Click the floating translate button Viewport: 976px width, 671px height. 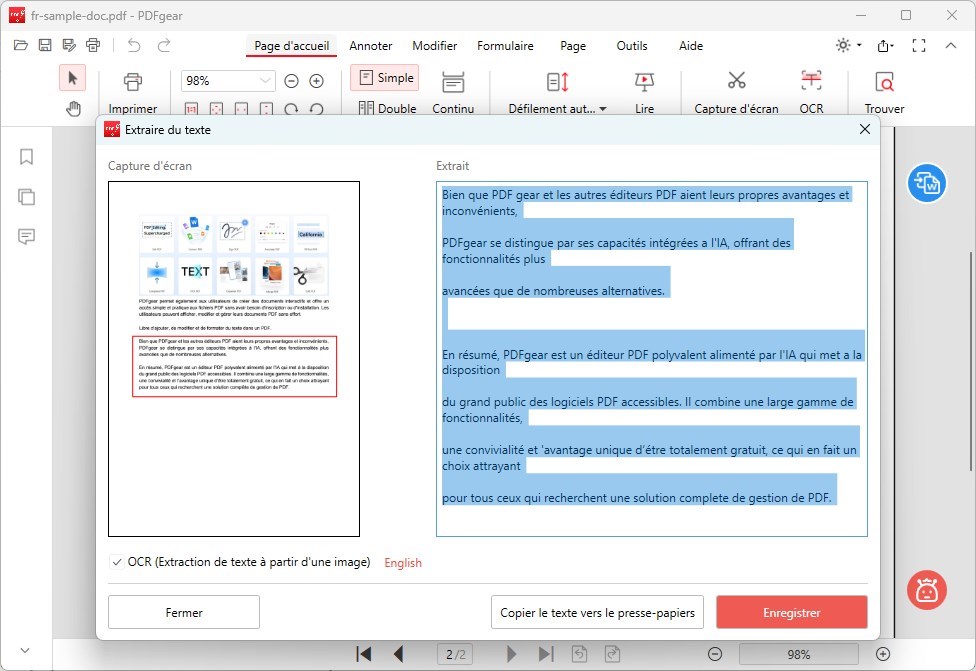(927, 184)
